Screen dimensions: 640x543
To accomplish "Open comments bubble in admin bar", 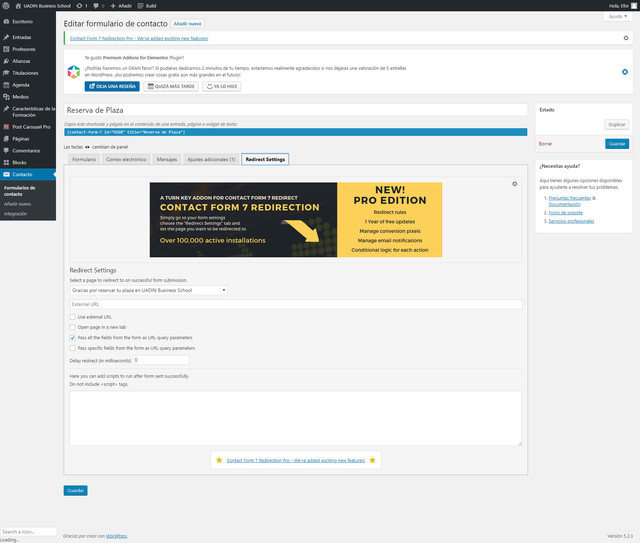I will pyautogui.click(x=98, y=6).
